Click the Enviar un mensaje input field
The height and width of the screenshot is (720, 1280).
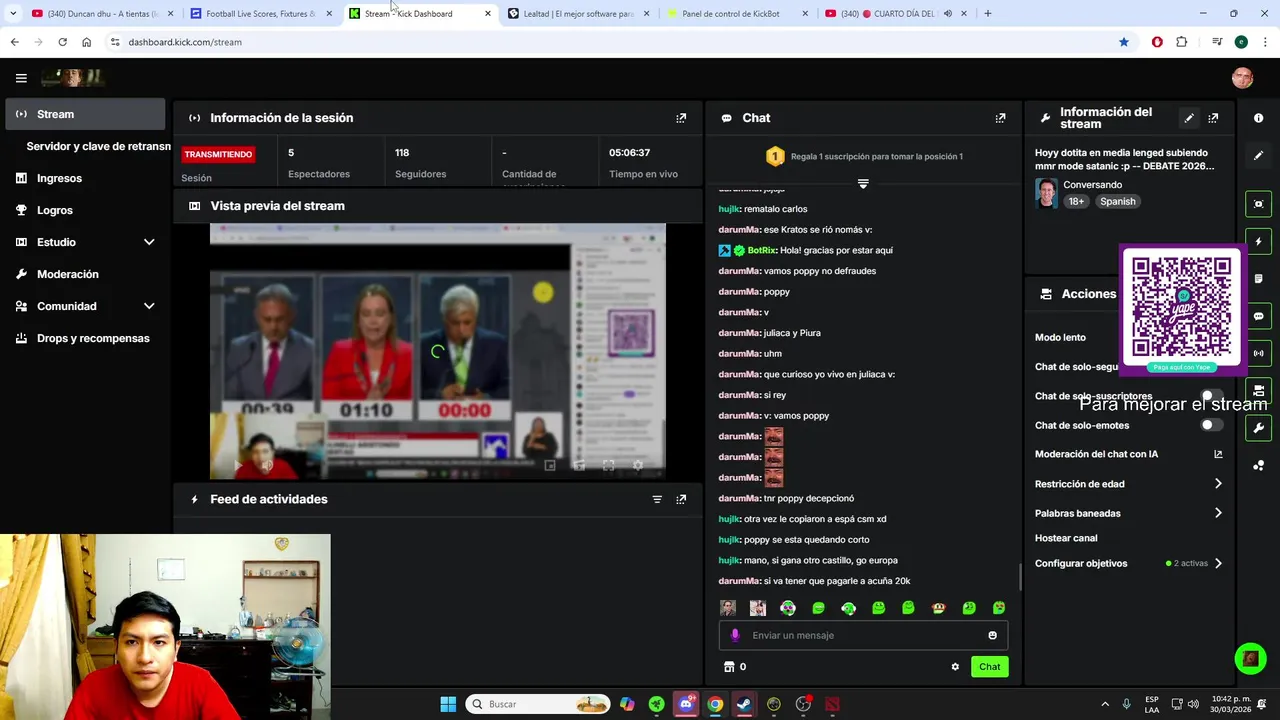[x=863, y=635]
